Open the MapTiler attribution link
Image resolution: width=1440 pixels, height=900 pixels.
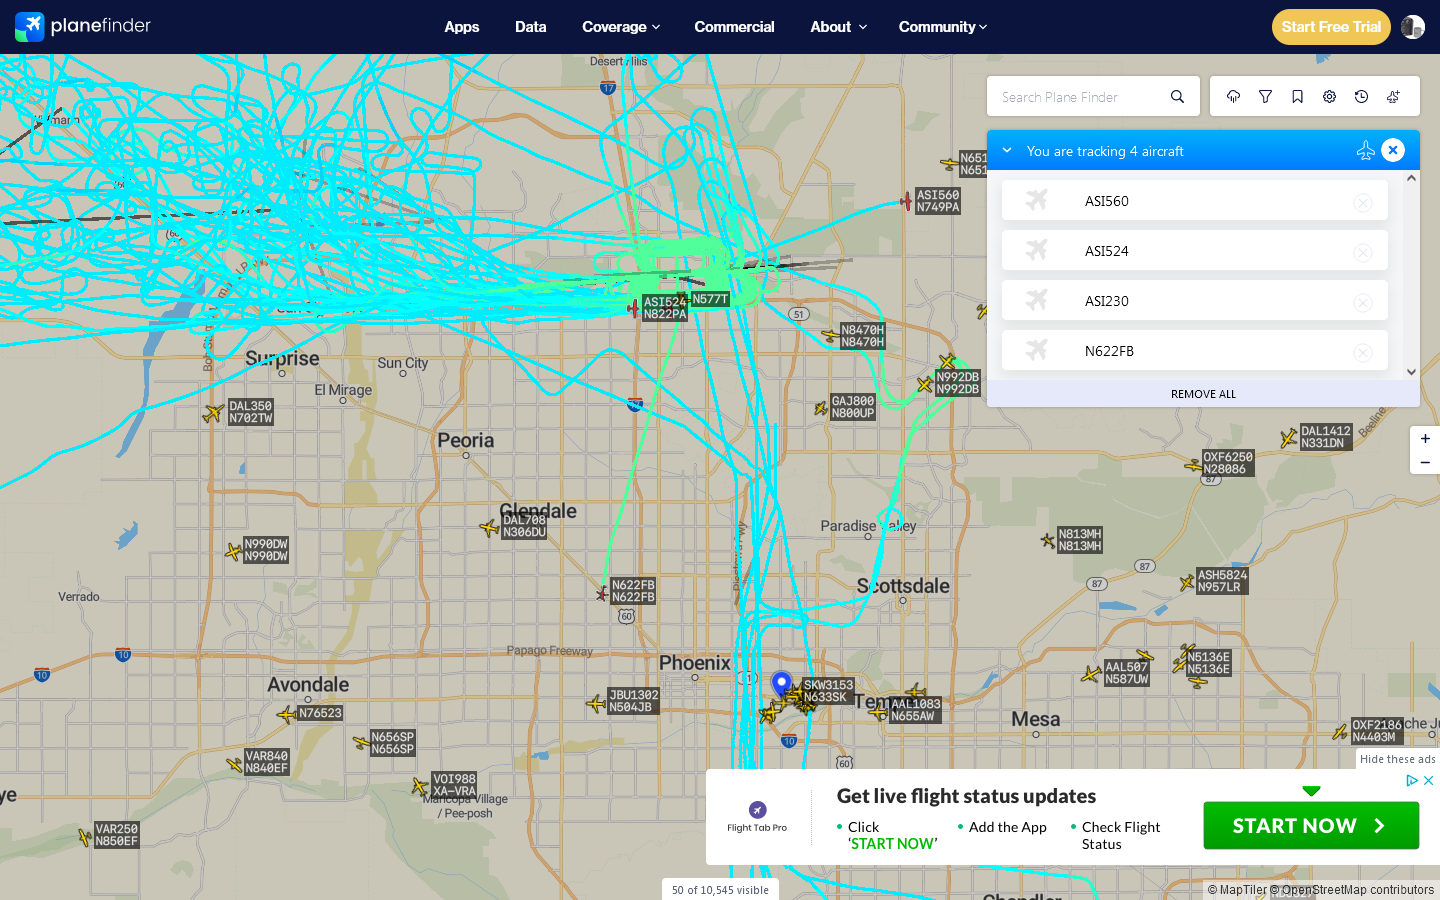pyautogui.click(x=1236, y=890)
